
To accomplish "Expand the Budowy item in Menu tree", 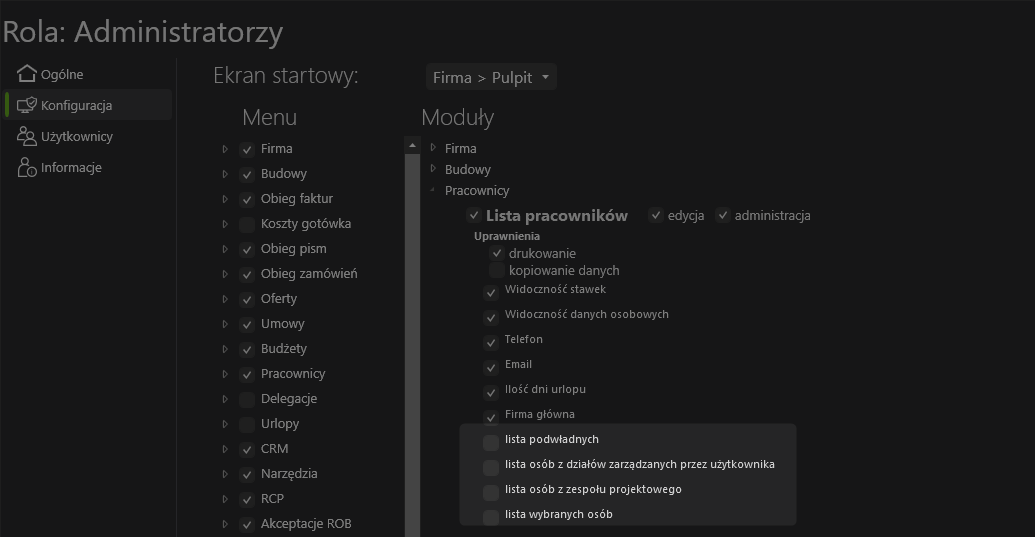I will [x=225, y=174].
